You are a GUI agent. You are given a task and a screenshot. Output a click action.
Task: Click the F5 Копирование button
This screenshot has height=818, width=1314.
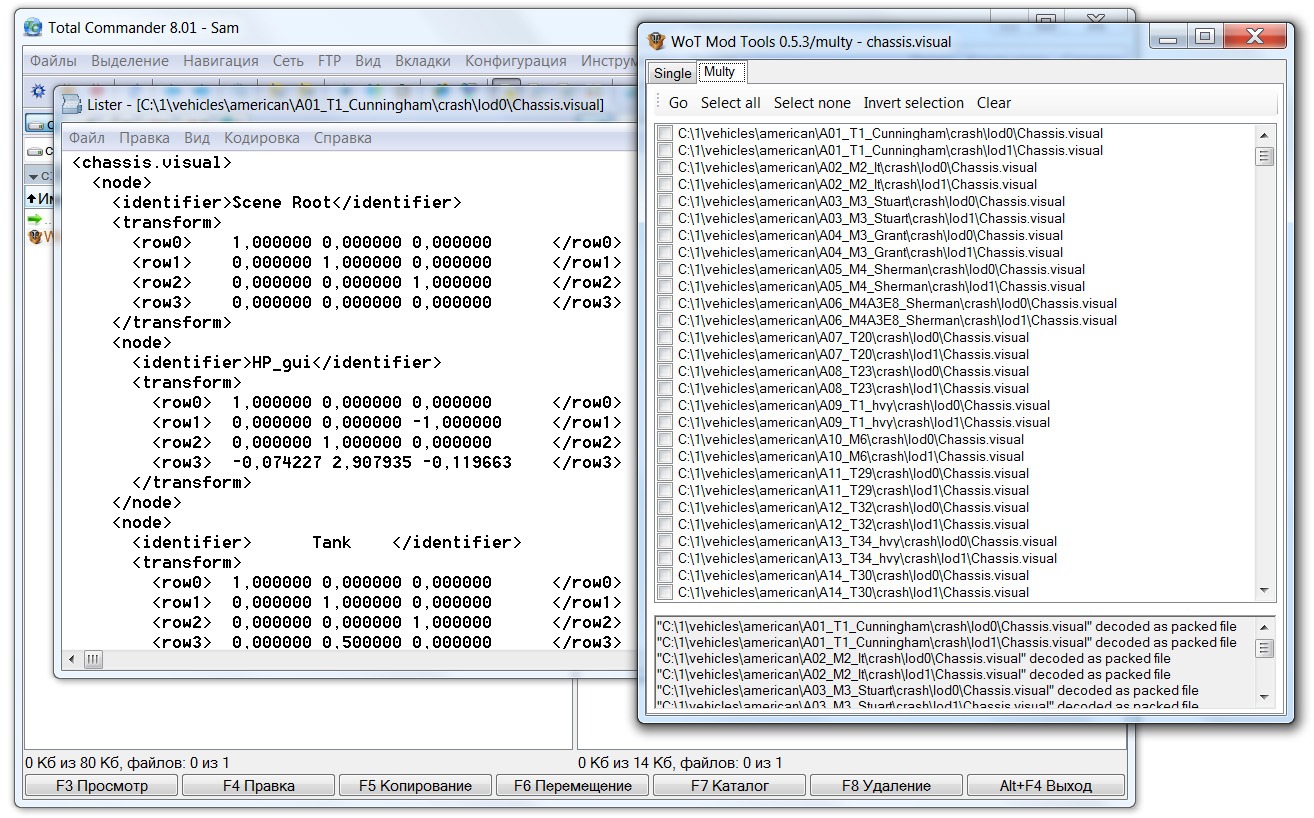coord(415,786)
